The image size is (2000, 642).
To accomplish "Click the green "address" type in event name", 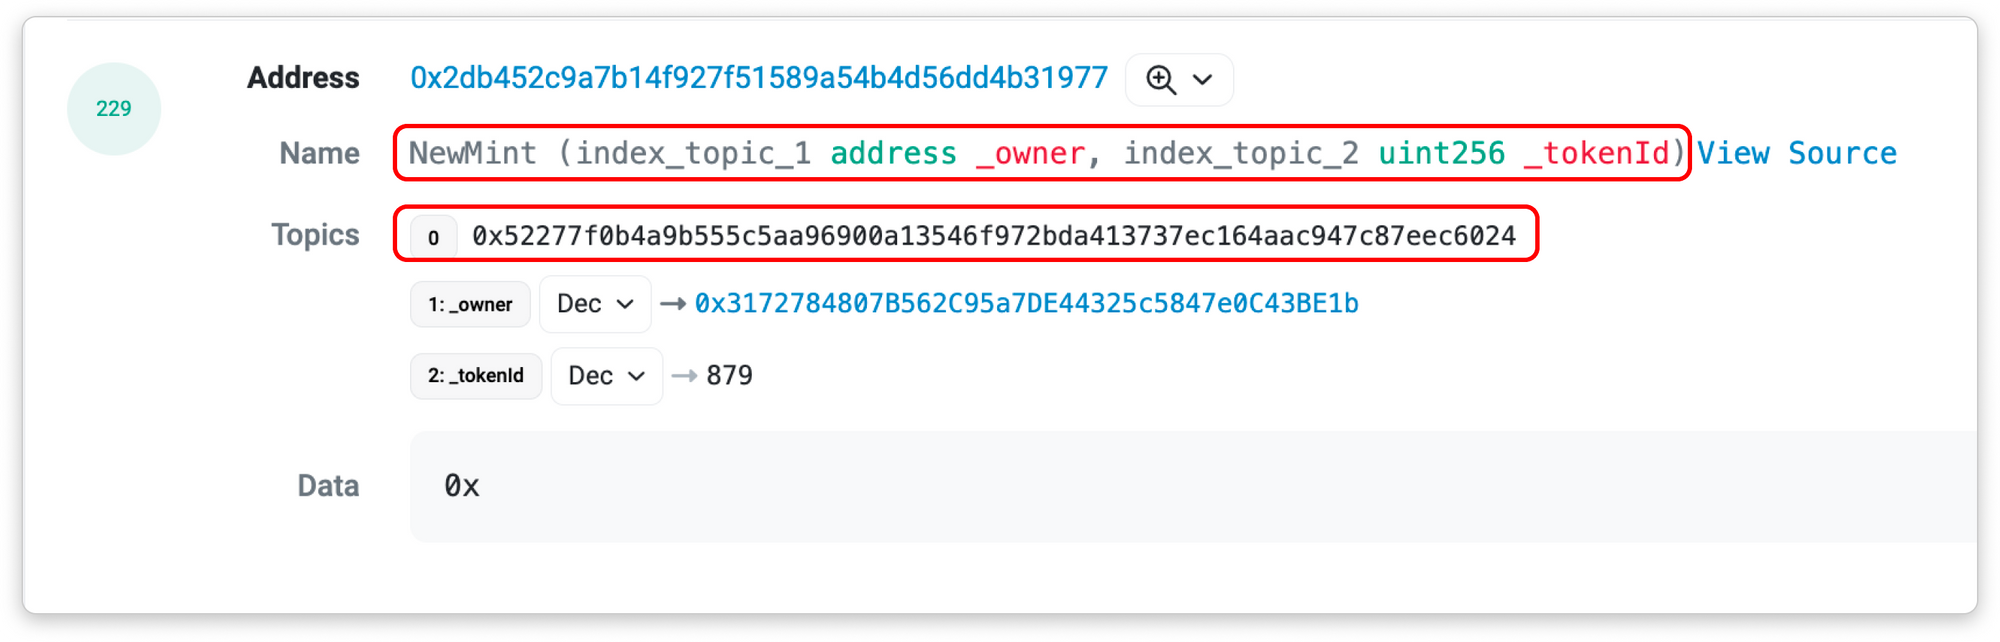I will [893, 153].
